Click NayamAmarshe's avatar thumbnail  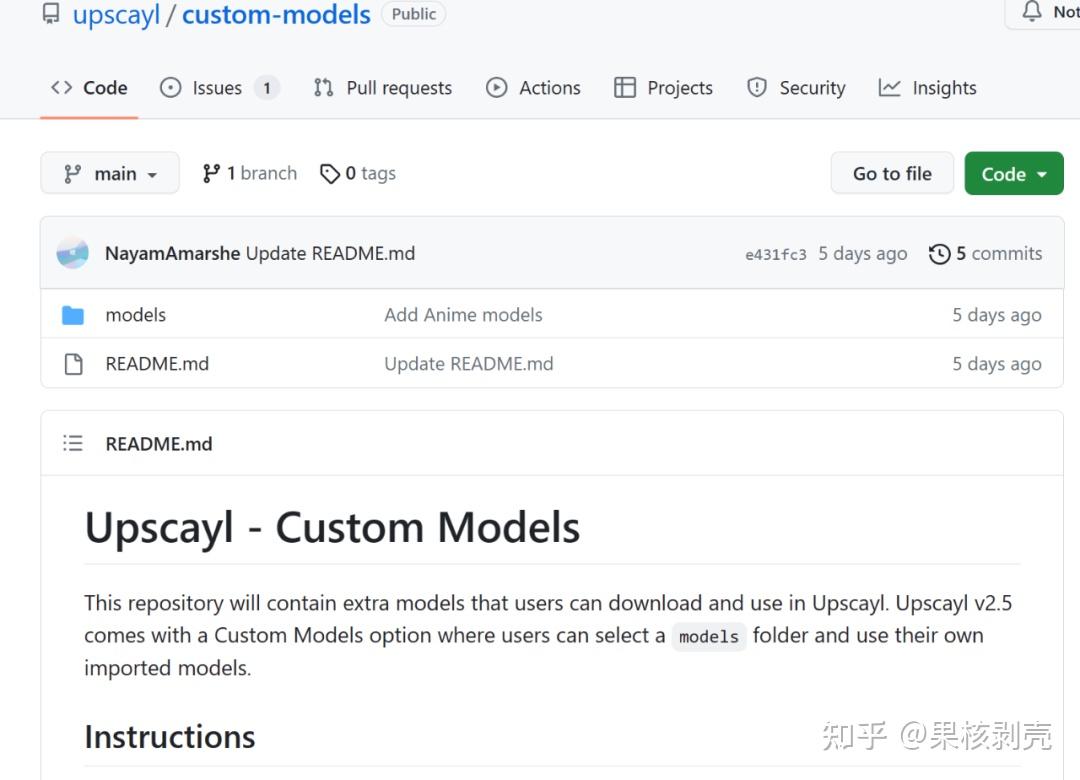71,253
